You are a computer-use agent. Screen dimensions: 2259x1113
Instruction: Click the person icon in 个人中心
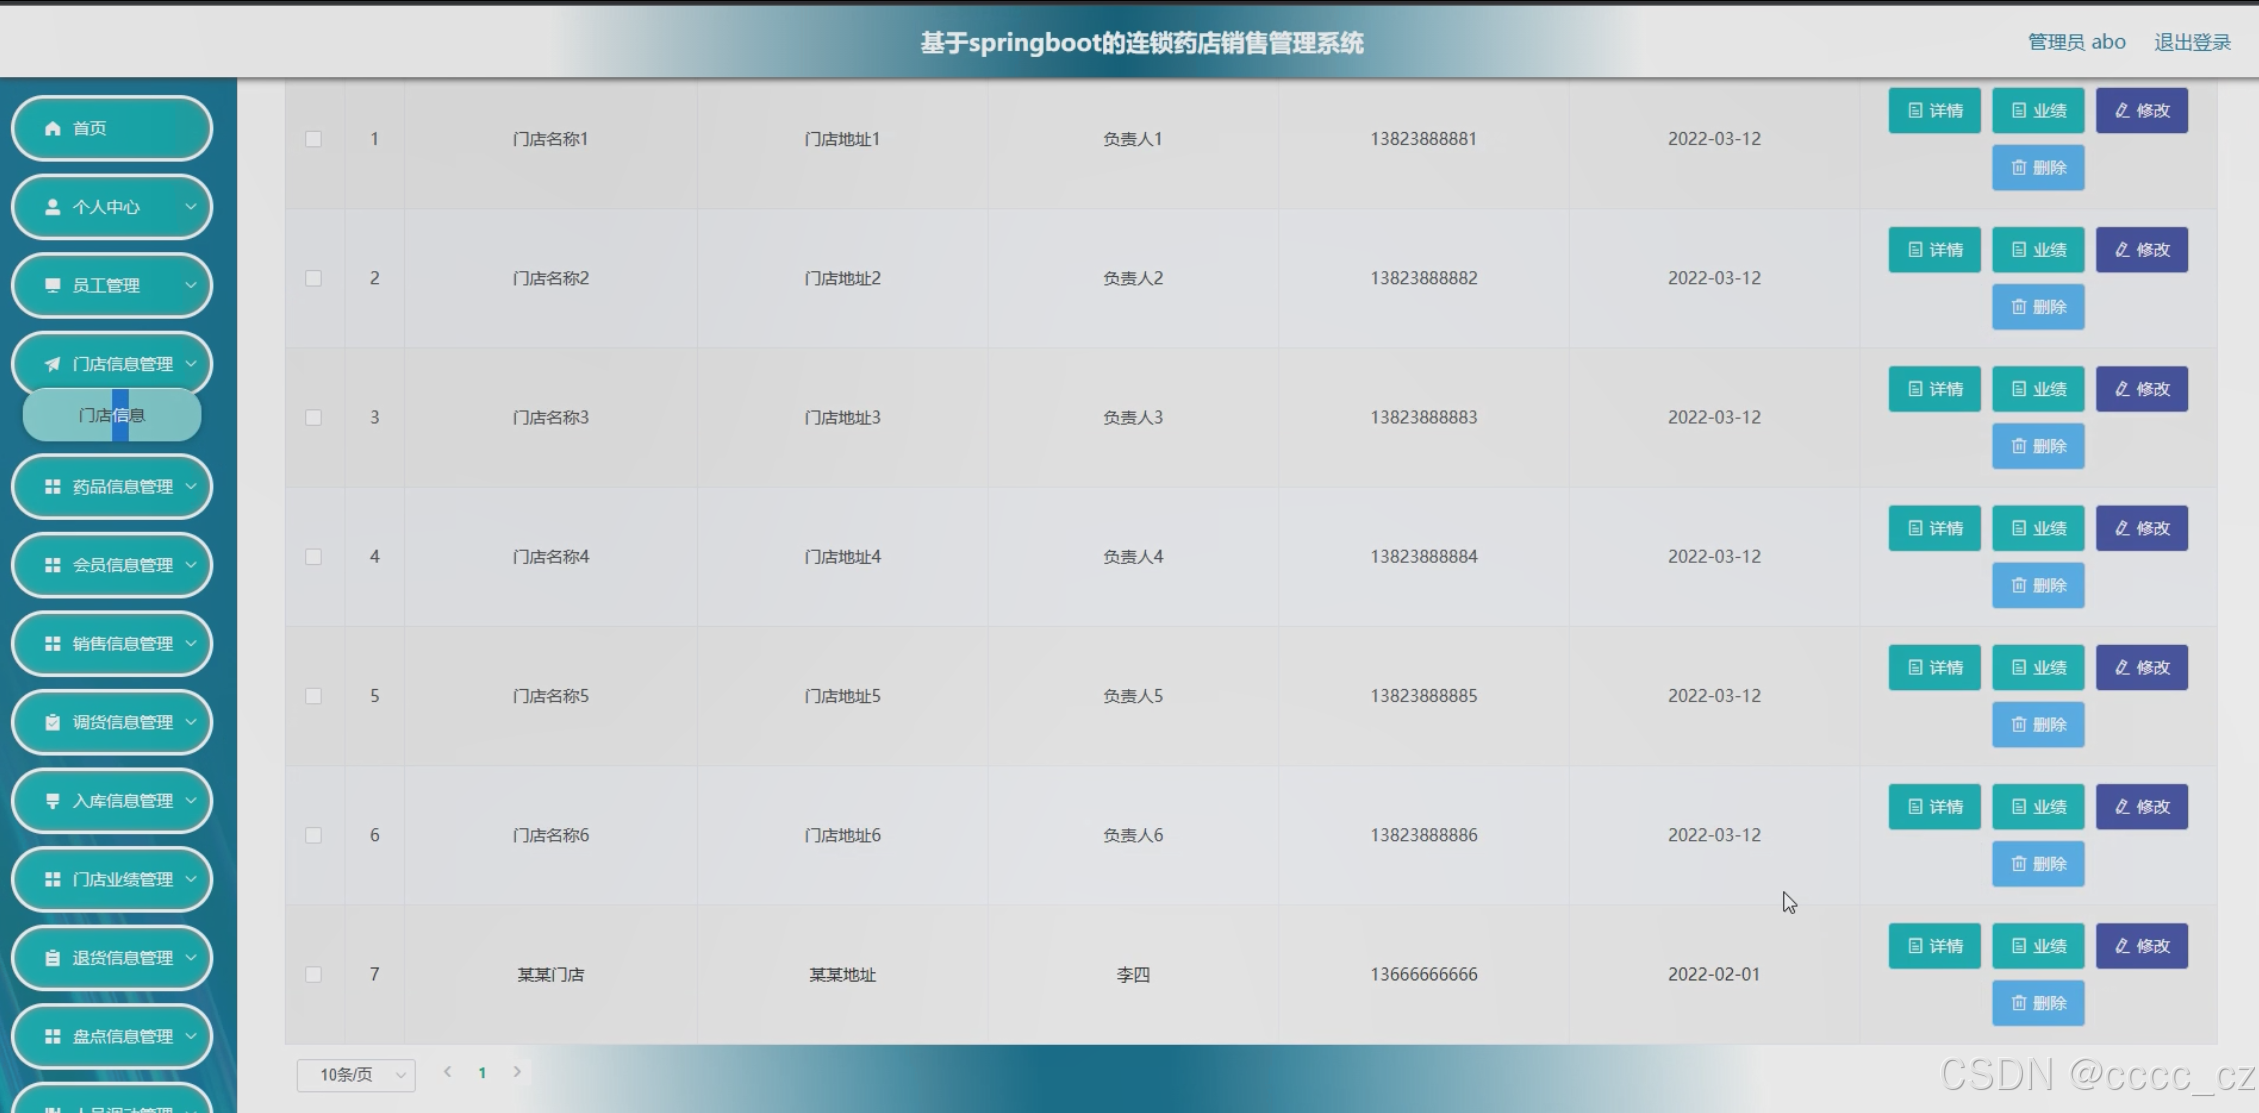pyautogui.click(x=53, y=207)
